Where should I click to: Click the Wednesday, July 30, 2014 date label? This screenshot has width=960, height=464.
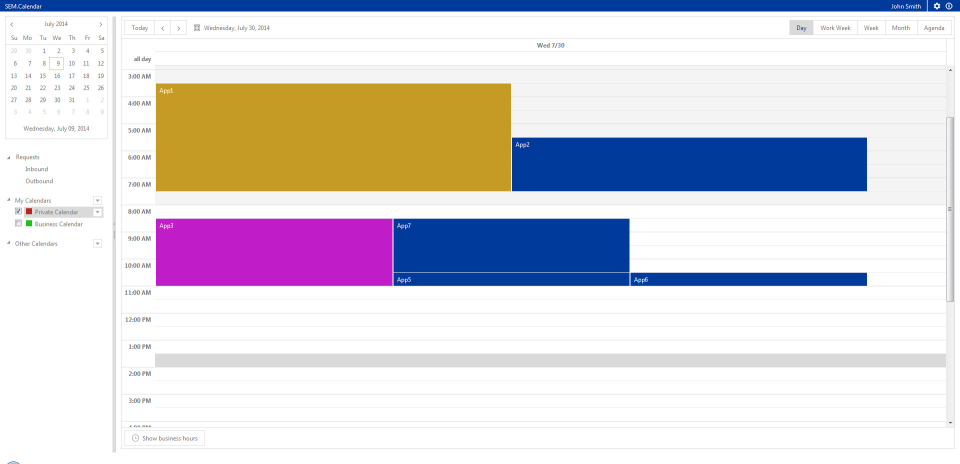[236, 28]
